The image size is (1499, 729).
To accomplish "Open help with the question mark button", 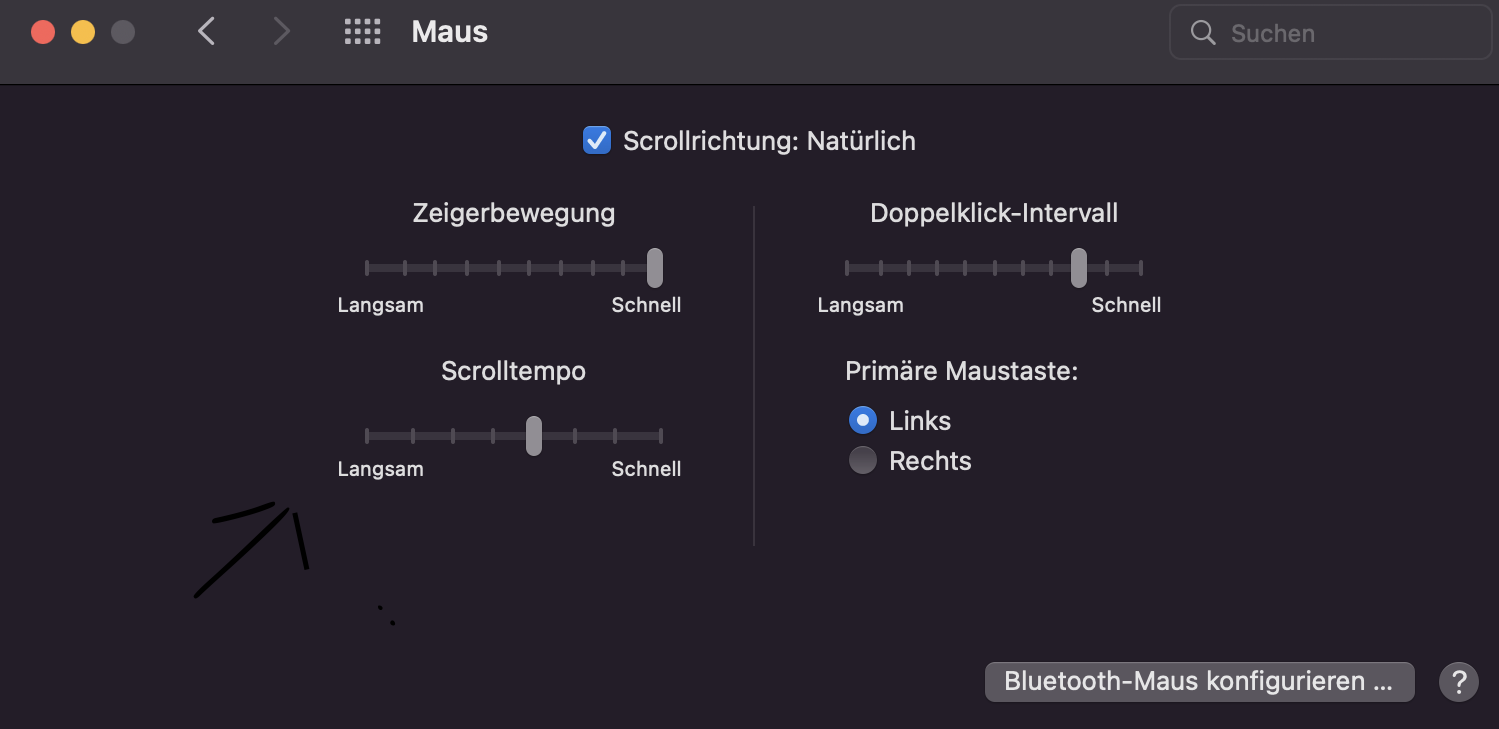I will click(x=1458, y=682).
